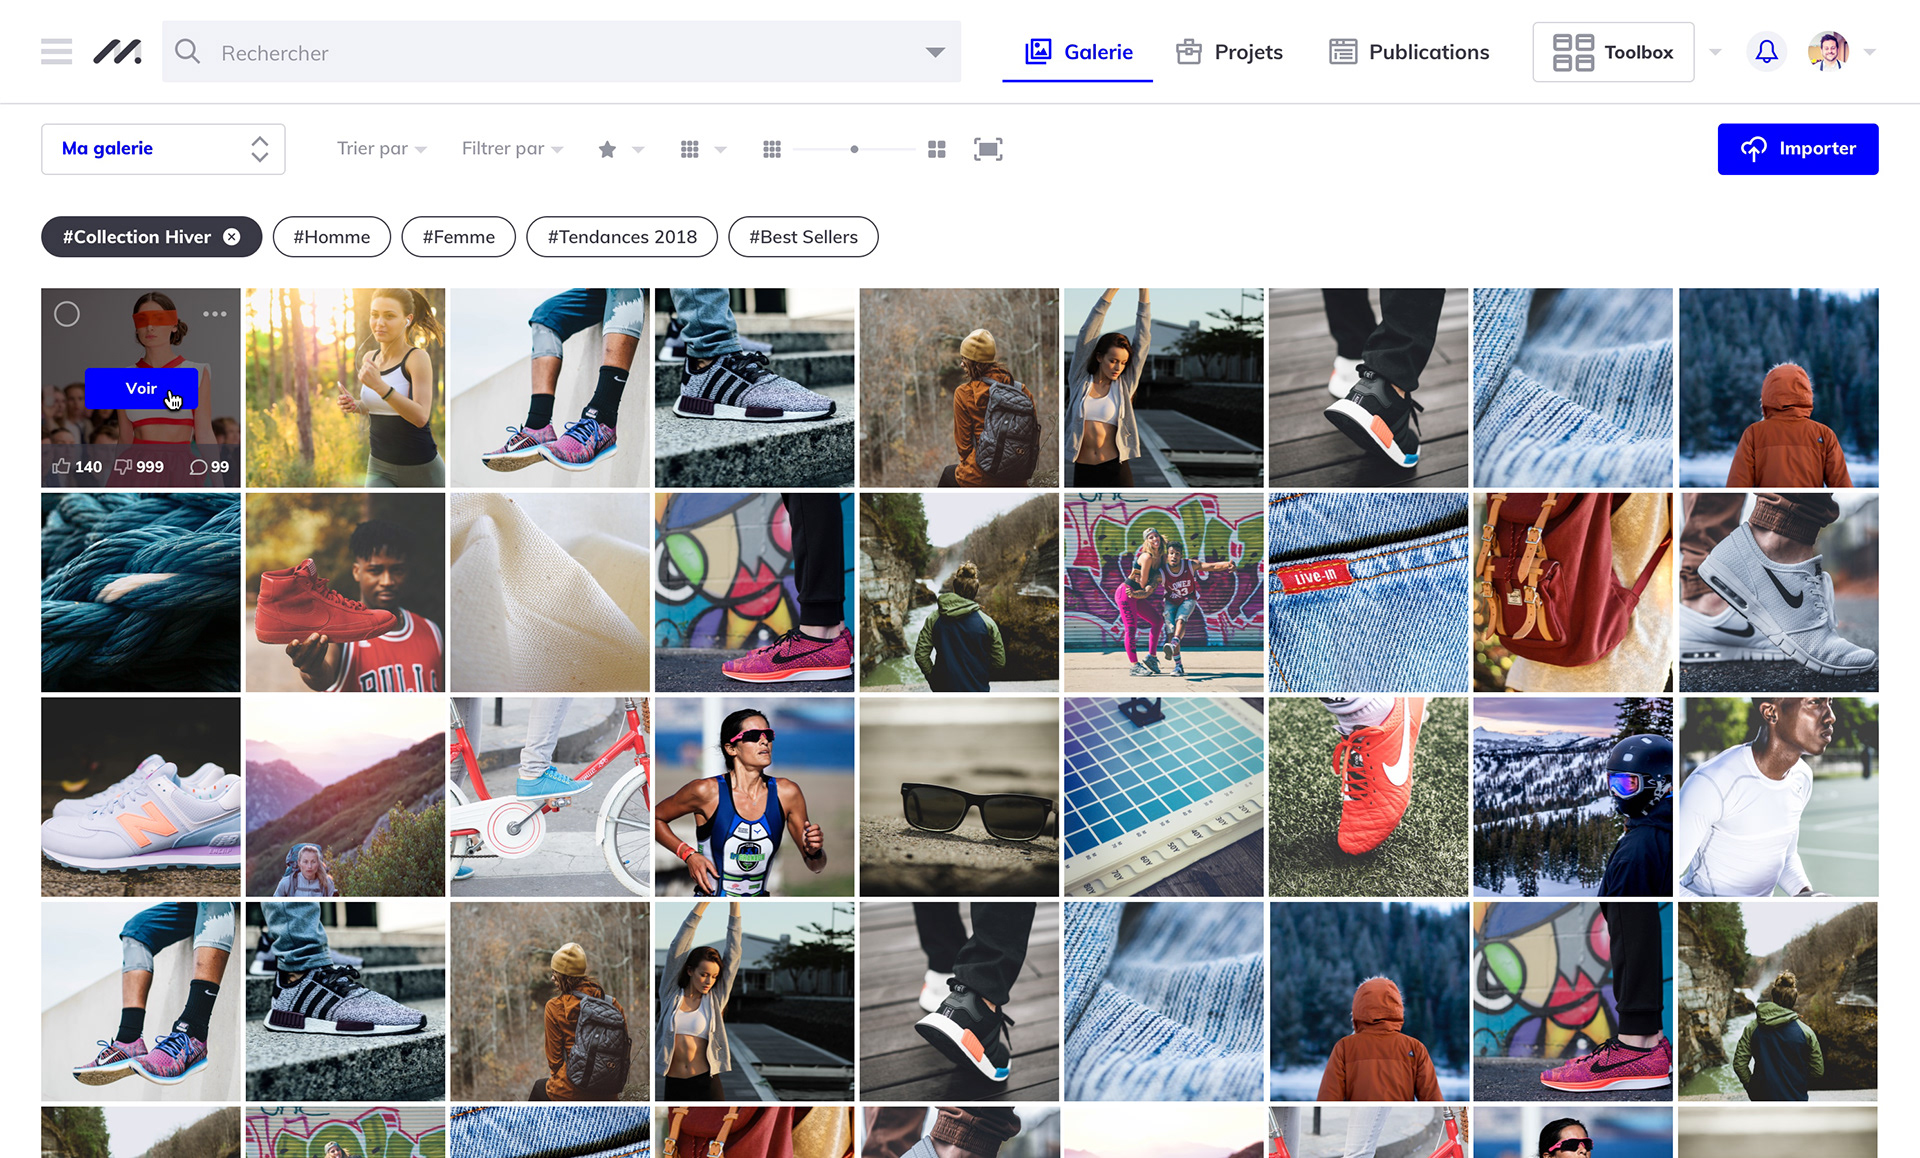Click the thumbs-up like icon
Image resolution: width=1920 pixels, height=1158 pixels.
pos(62,467)
